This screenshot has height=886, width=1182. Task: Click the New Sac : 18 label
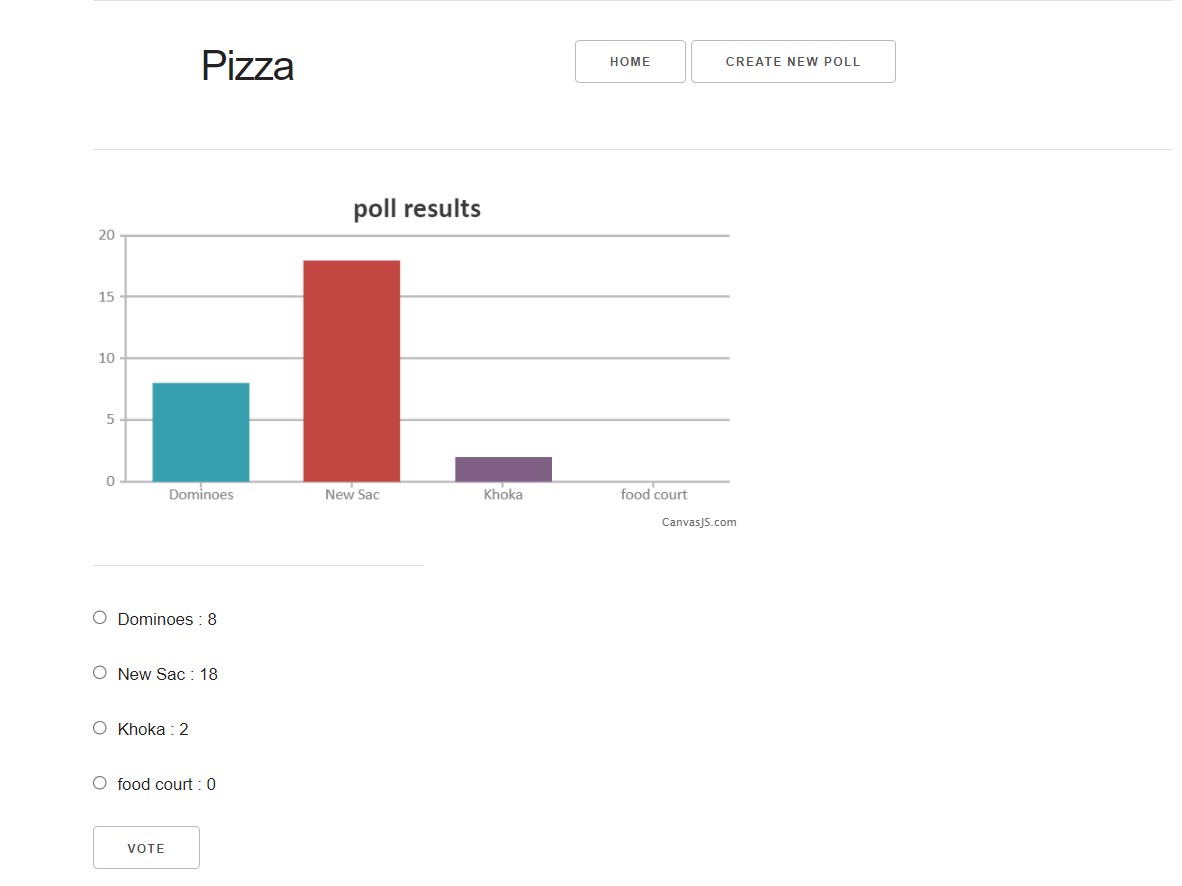166,674
